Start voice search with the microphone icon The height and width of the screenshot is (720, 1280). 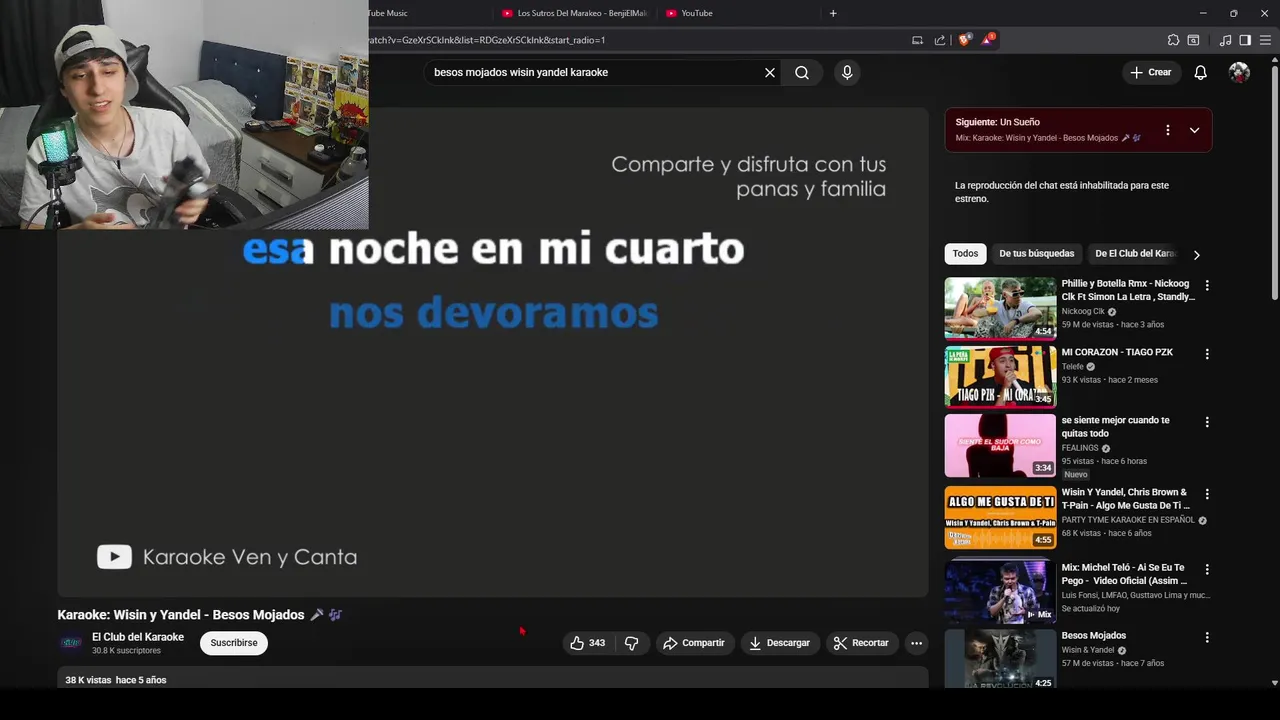(847, 72)
